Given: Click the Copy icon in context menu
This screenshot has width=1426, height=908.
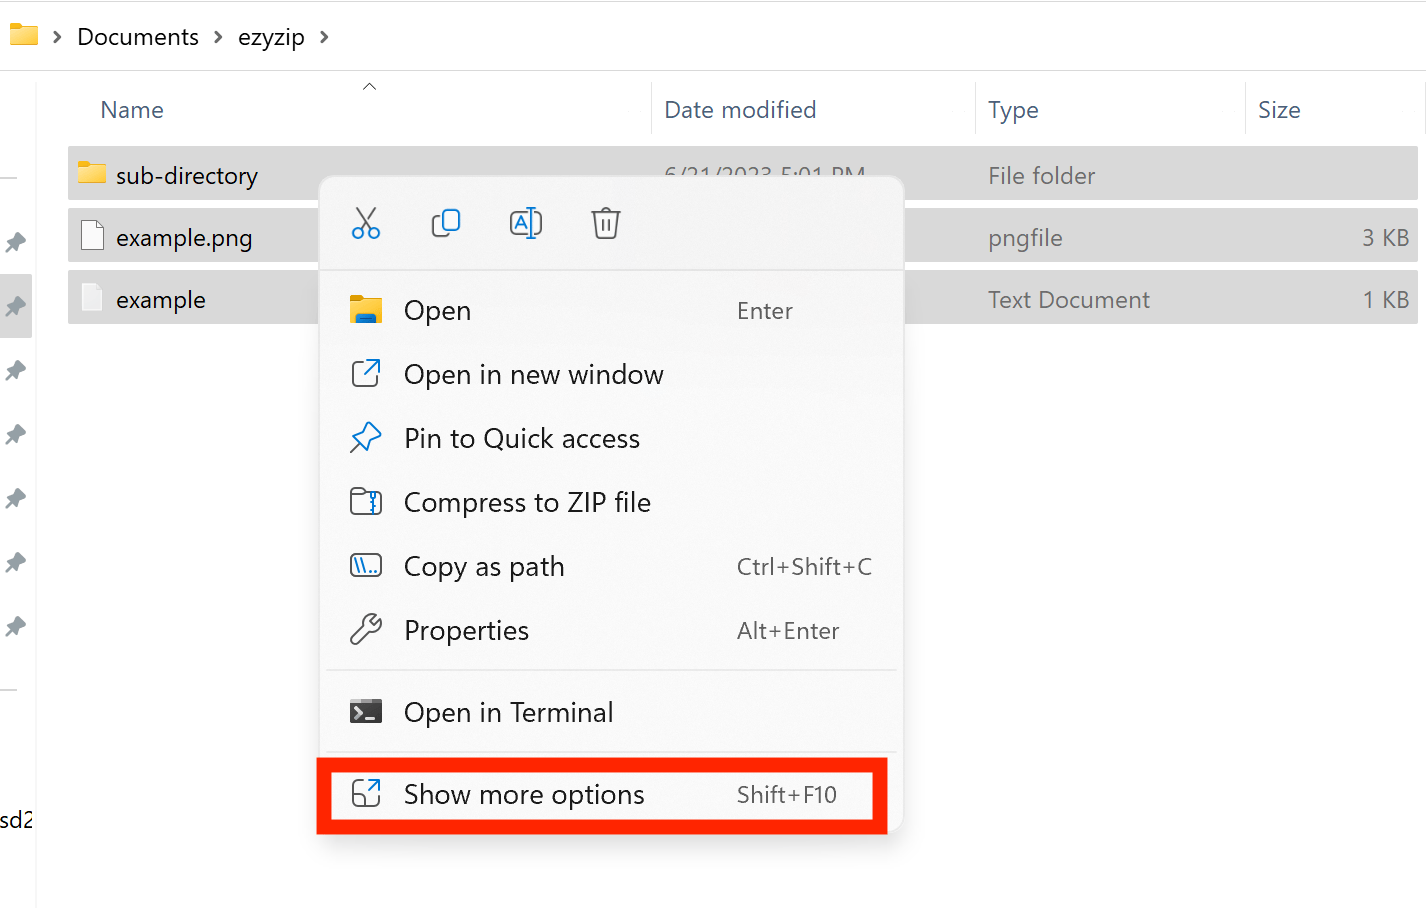Looking at the screenshot, I should (x=446, y=223).
